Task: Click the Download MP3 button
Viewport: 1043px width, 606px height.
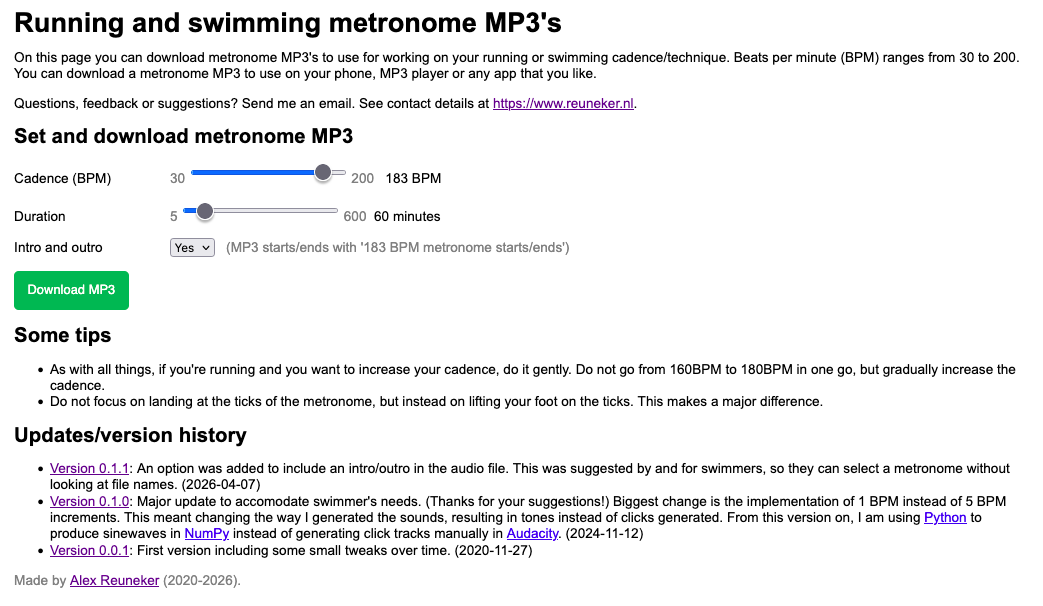Action: click(71, 290)
